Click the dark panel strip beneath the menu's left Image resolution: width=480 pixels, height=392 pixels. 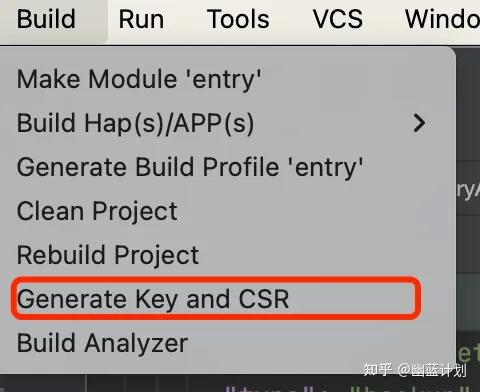43,383
